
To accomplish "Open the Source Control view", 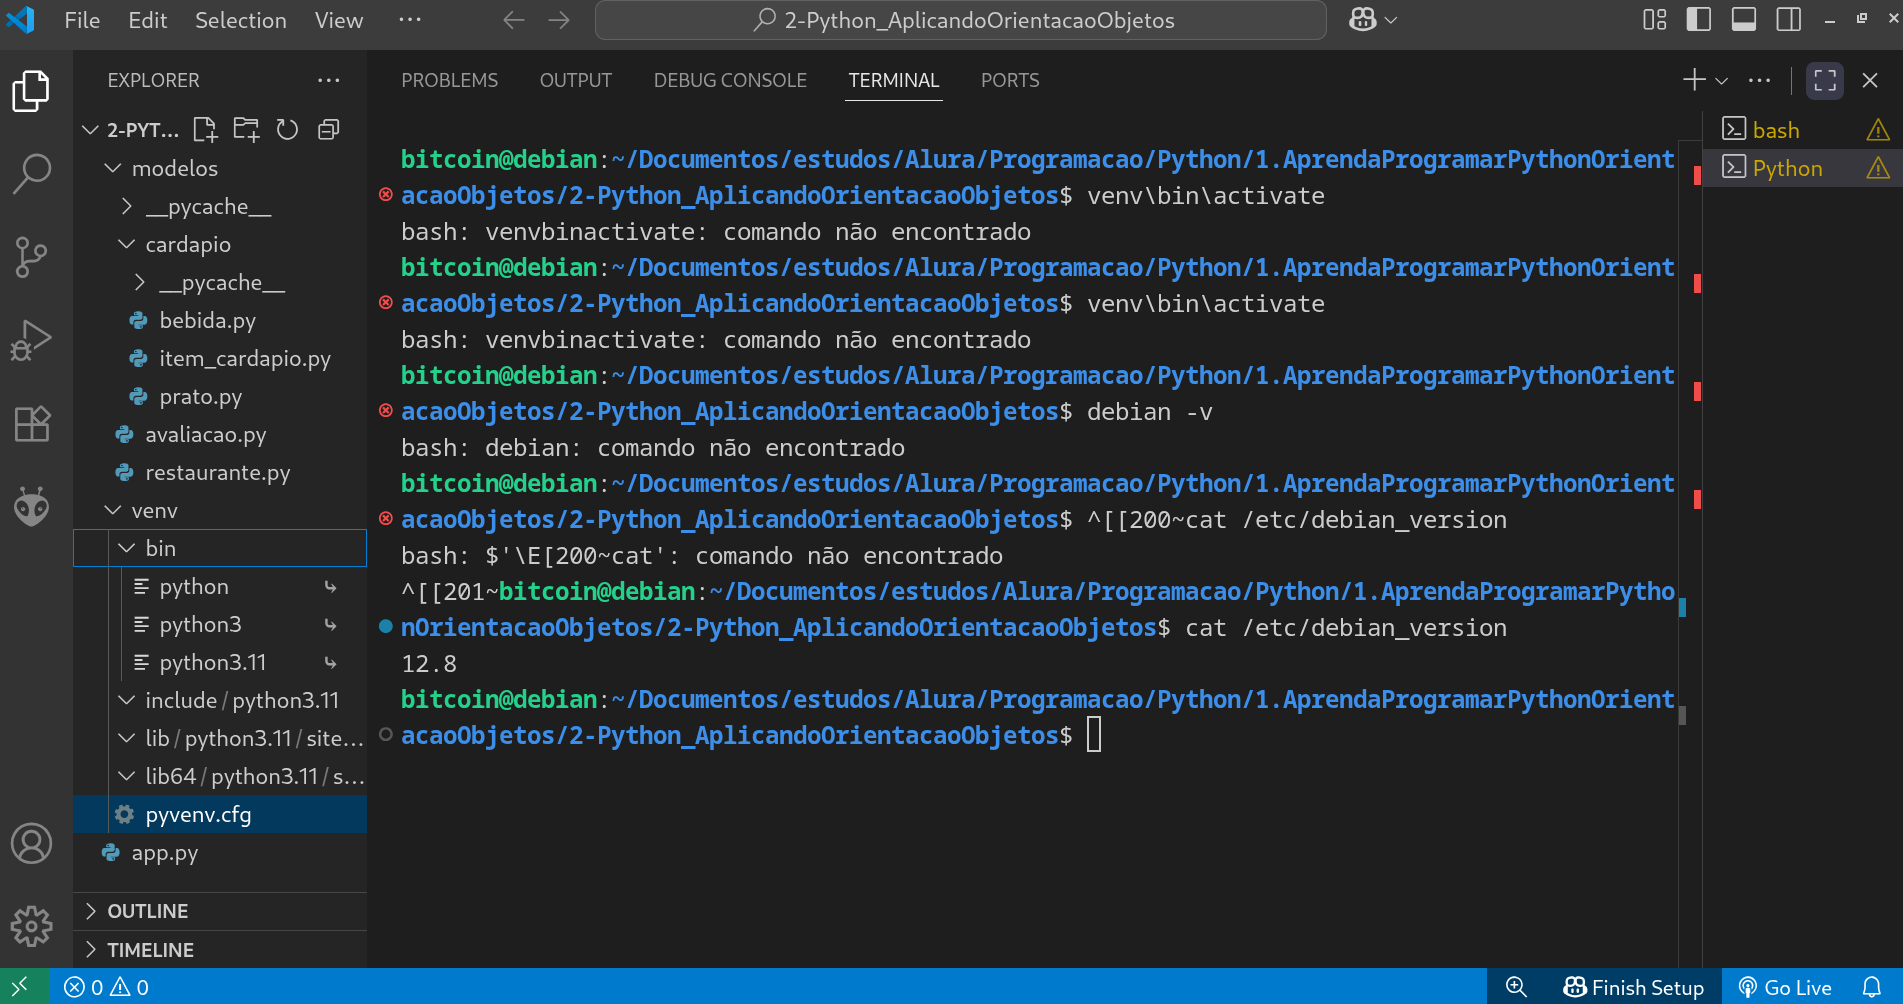I will (31, 257).
